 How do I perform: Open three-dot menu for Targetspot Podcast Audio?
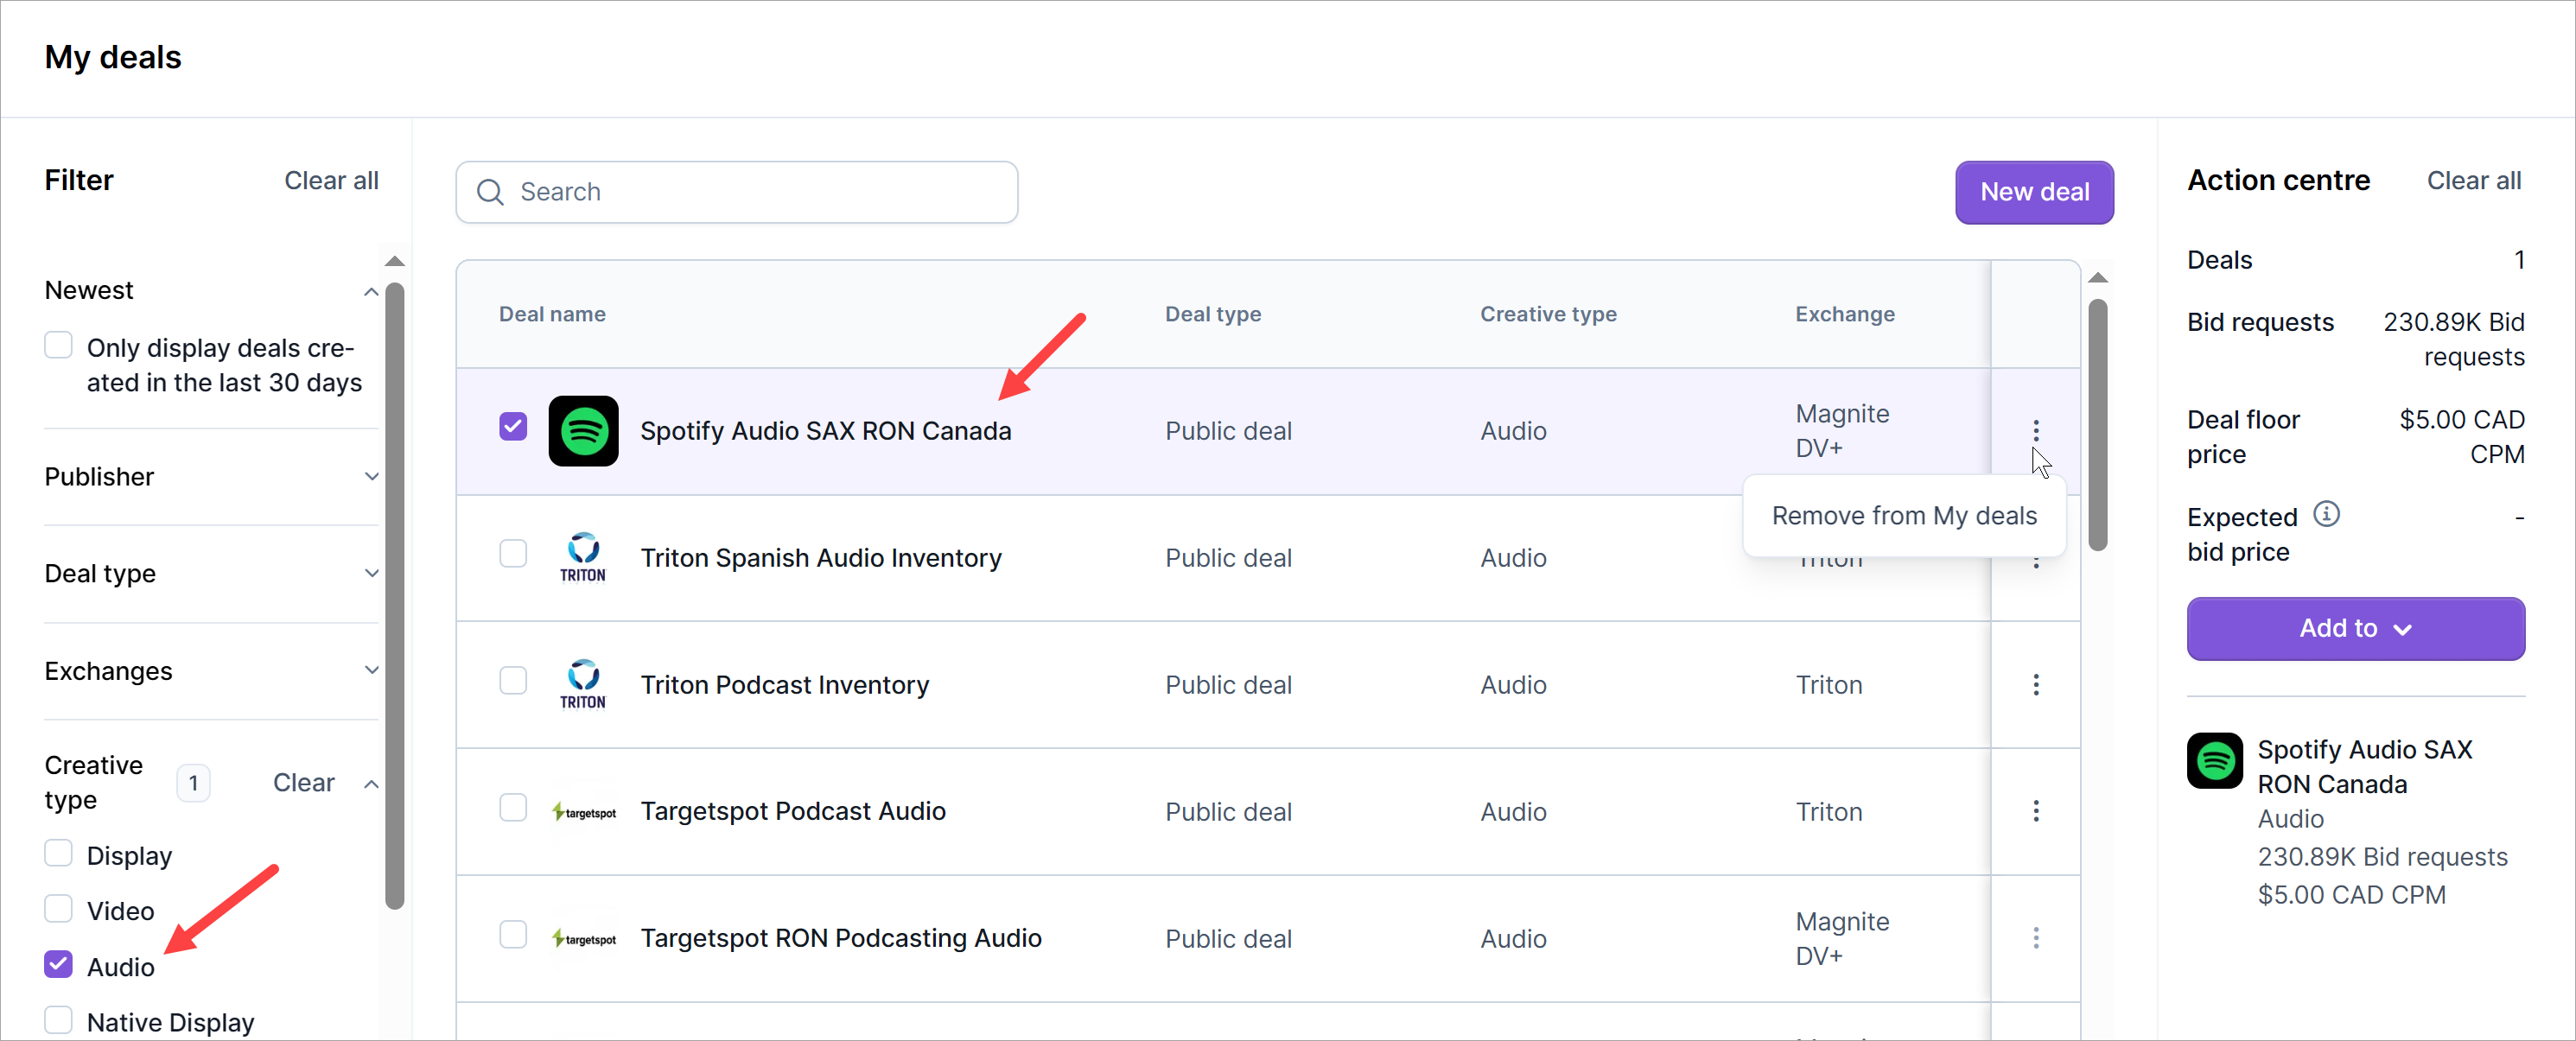[x=2035, y=811]
